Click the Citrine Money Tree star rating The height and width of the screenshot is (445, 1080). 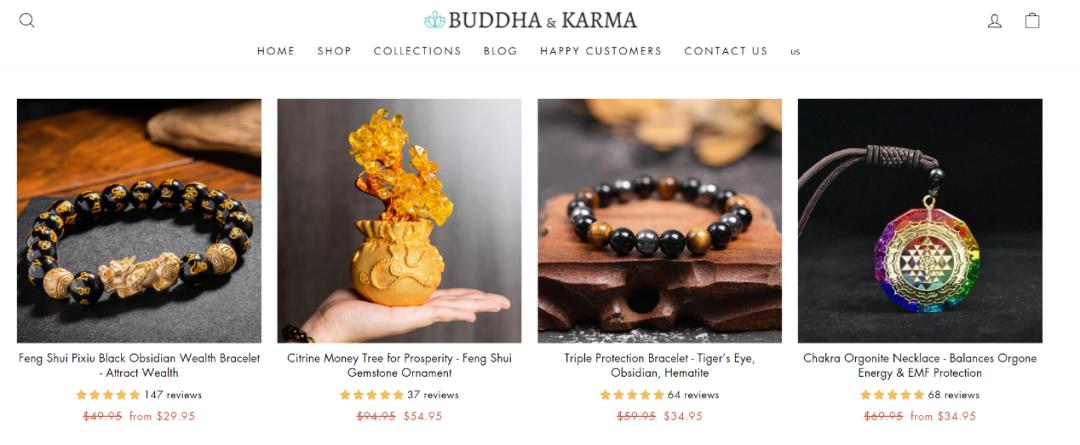pos(371,395)
